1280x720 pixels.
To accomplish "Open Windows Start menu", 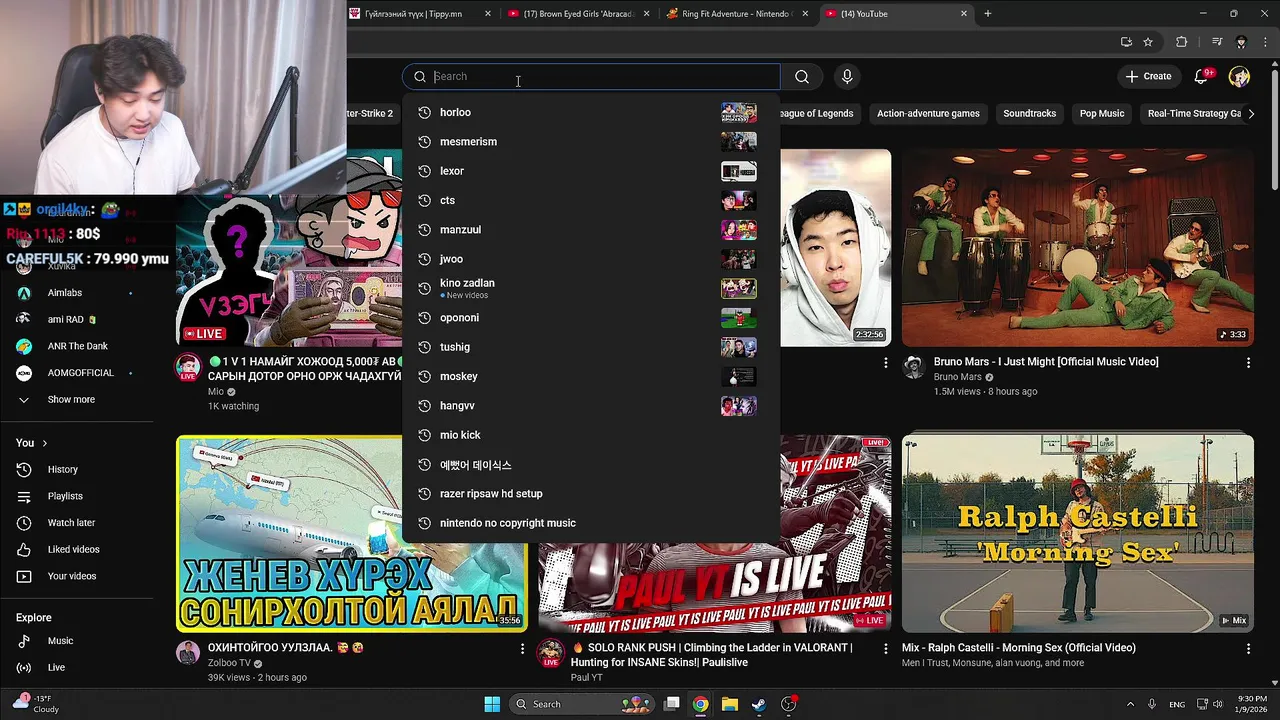I will point(492,704).
